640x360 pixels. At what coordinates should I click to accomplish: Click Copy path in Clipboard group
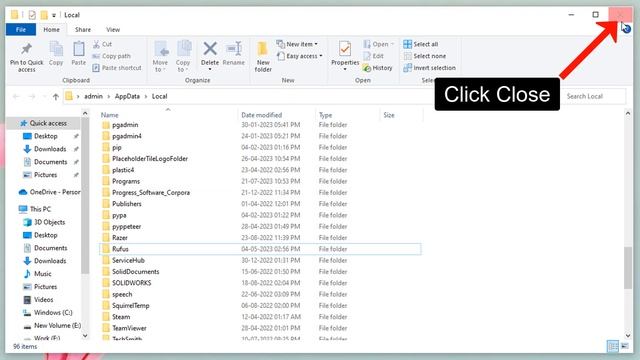[x=111, y=56]
